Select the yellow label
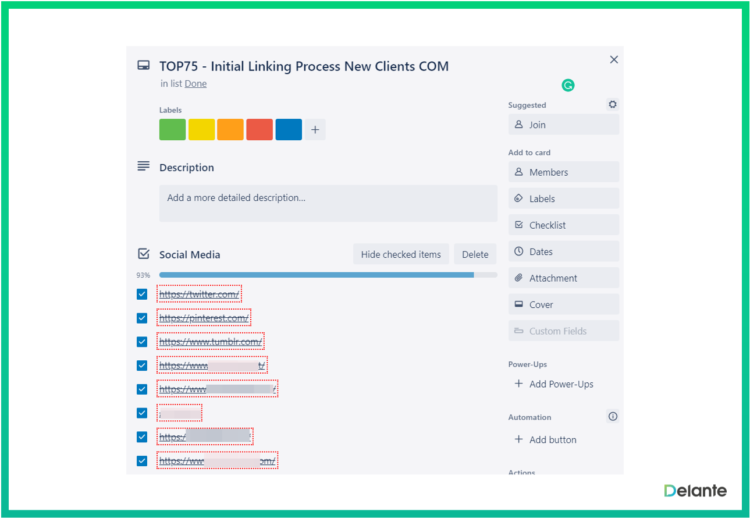Viewport: 750px width, 518px height. tap(201, 130)
